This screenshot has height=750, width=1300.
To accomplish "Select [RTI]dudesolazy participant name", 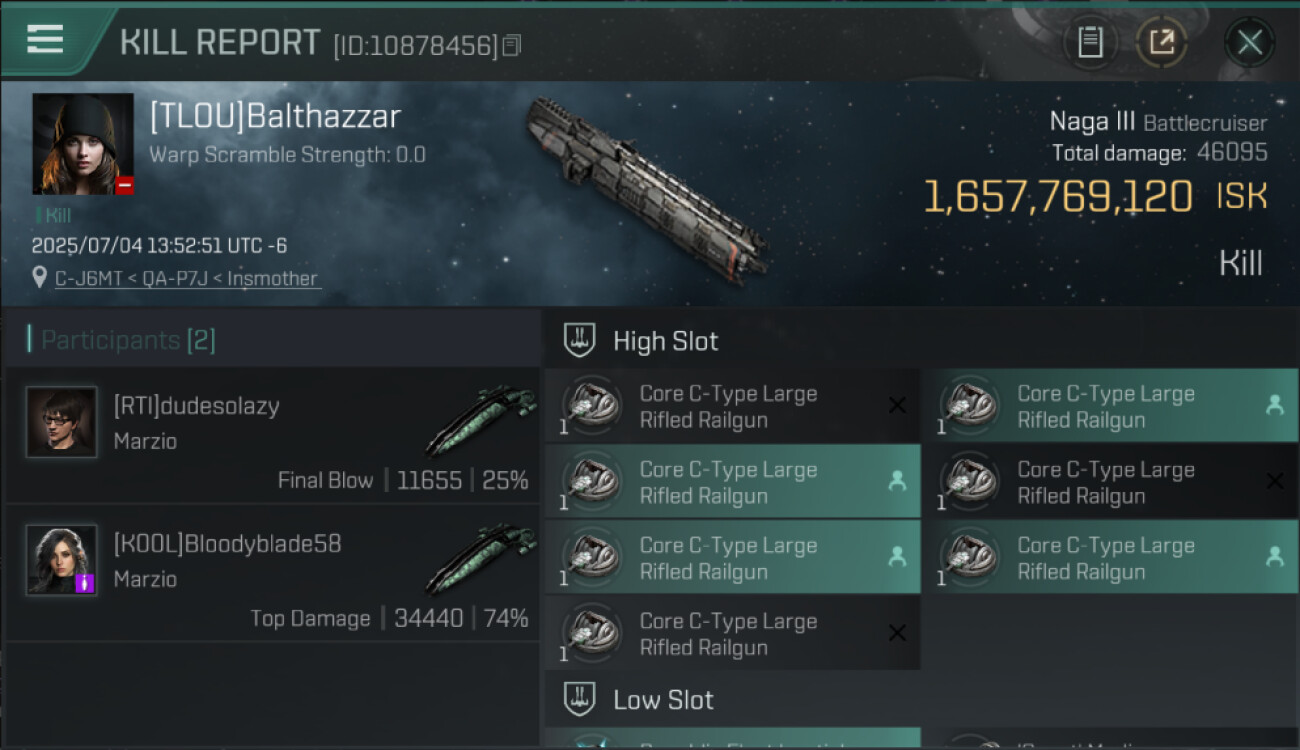I will point(196,406).
